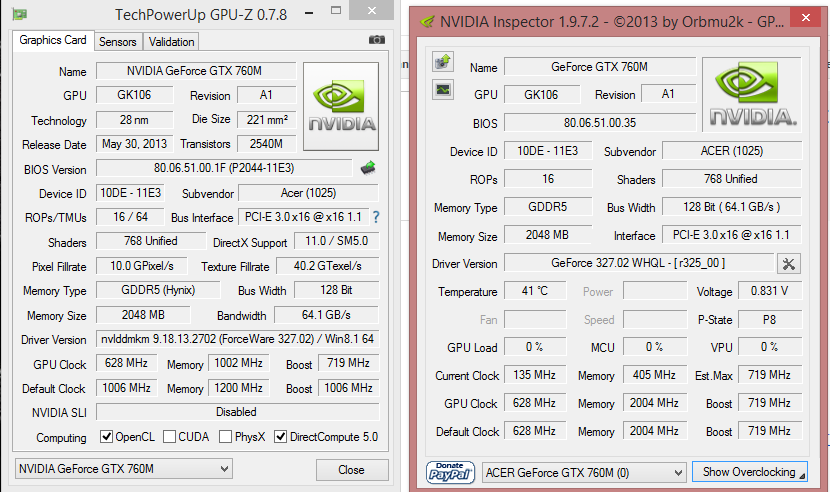The height and width of the screenshot is (492, 830).
Task: Click the Inspector BIOS 80.06.51.00.35 field
Action: [x=600, y=123]
